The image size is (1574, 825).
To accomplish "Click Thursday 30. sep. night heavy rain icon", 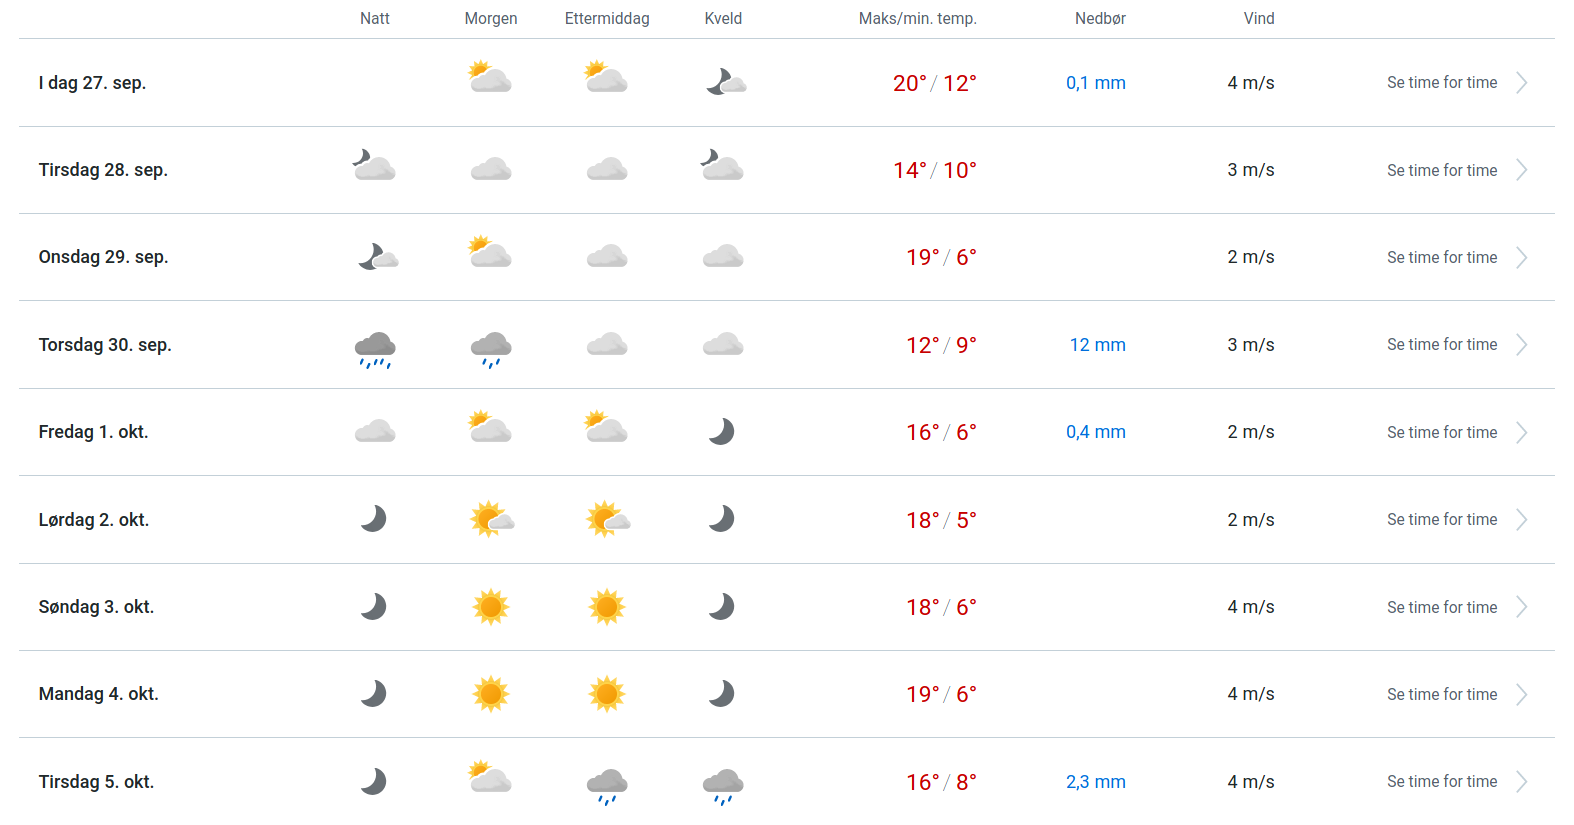I will (x=375, y=349).
